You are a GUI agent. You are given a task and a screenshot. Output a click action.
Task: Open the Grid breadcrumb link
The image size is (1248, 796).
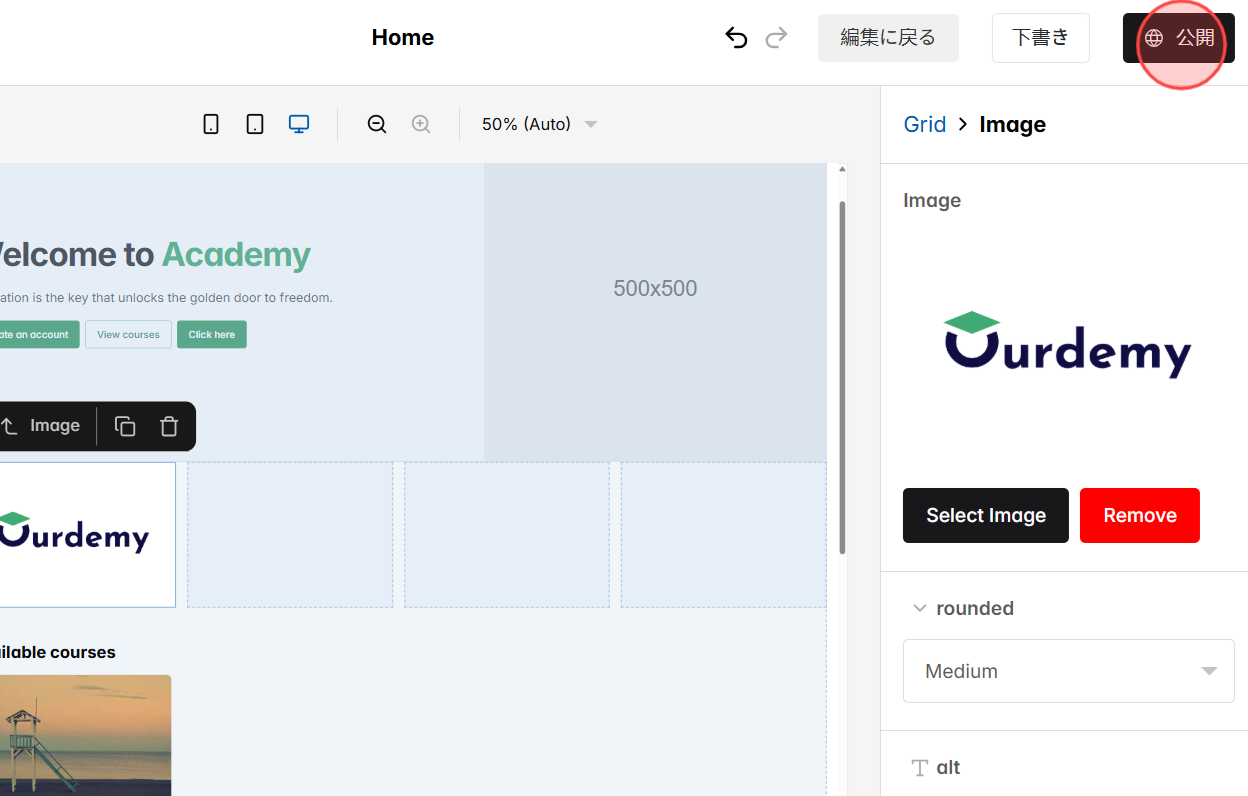tap(924, 124)
